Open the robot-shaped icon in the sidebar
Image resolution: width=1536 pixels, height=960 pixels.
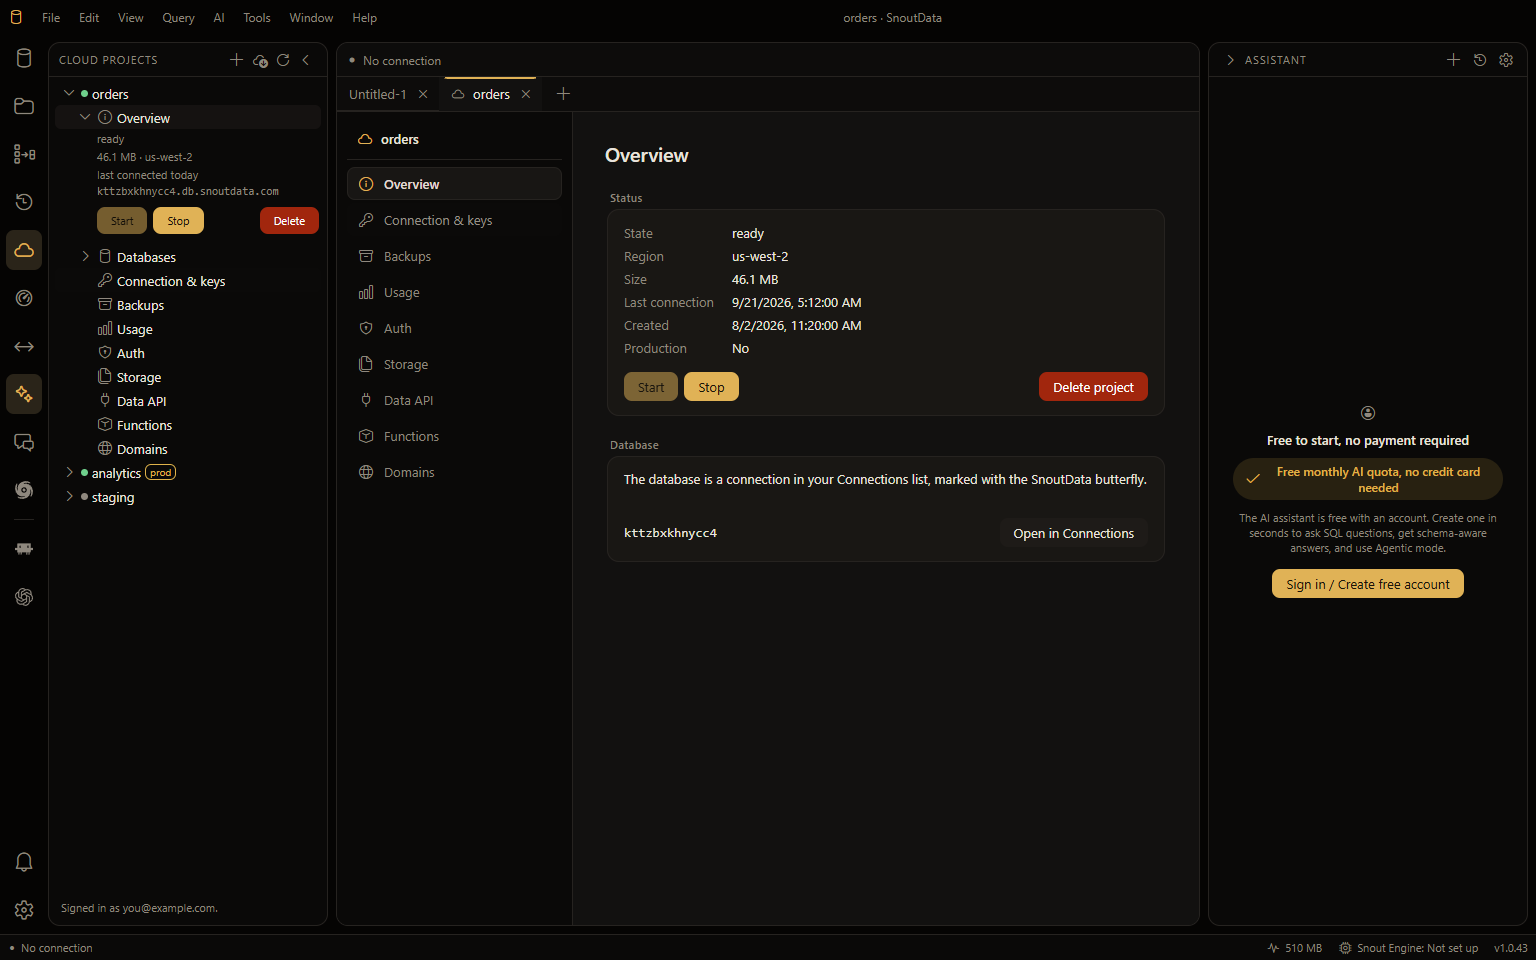point(24,548)
